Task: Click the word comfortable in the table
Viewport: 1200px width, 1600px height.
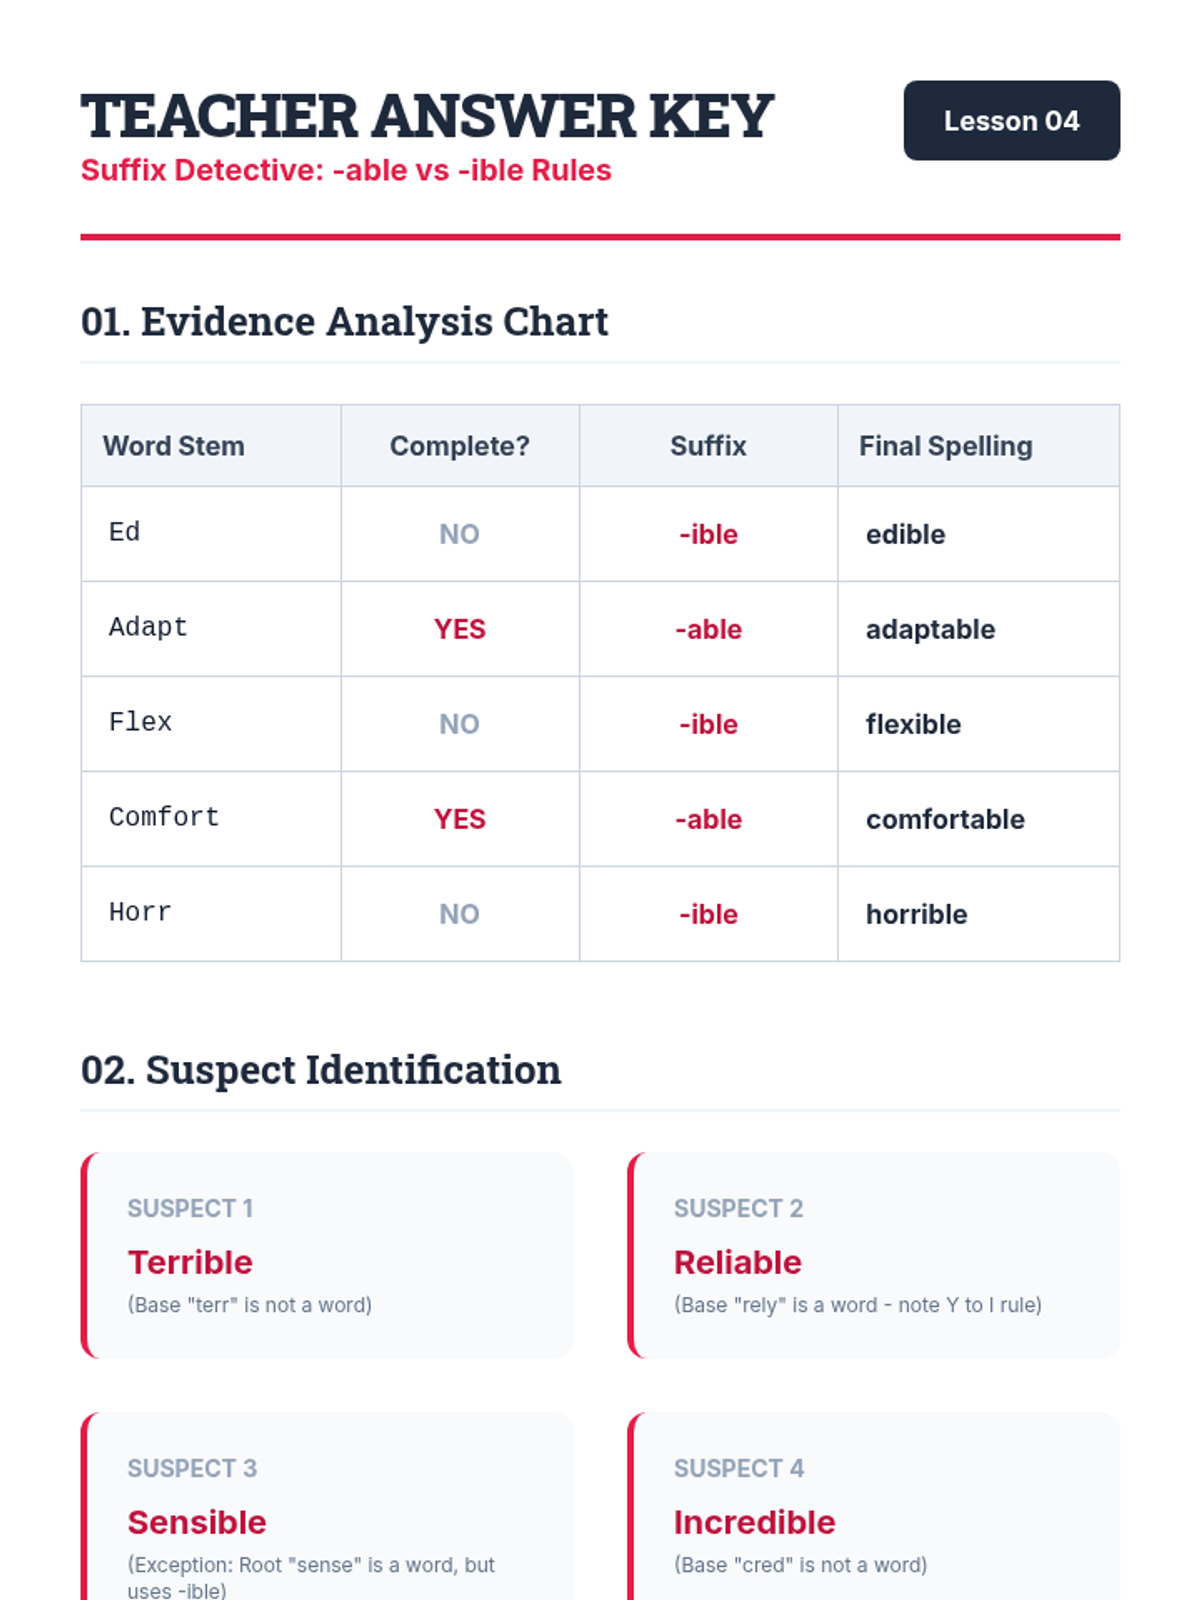Action: click(945, 819)
